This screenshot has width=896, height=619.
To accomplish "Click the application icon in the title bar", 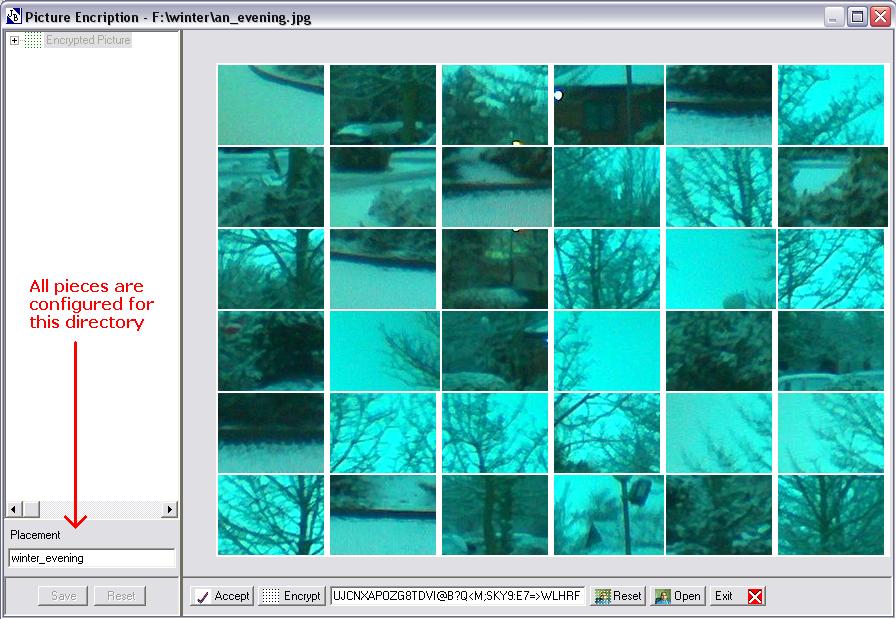I will 14,17.
